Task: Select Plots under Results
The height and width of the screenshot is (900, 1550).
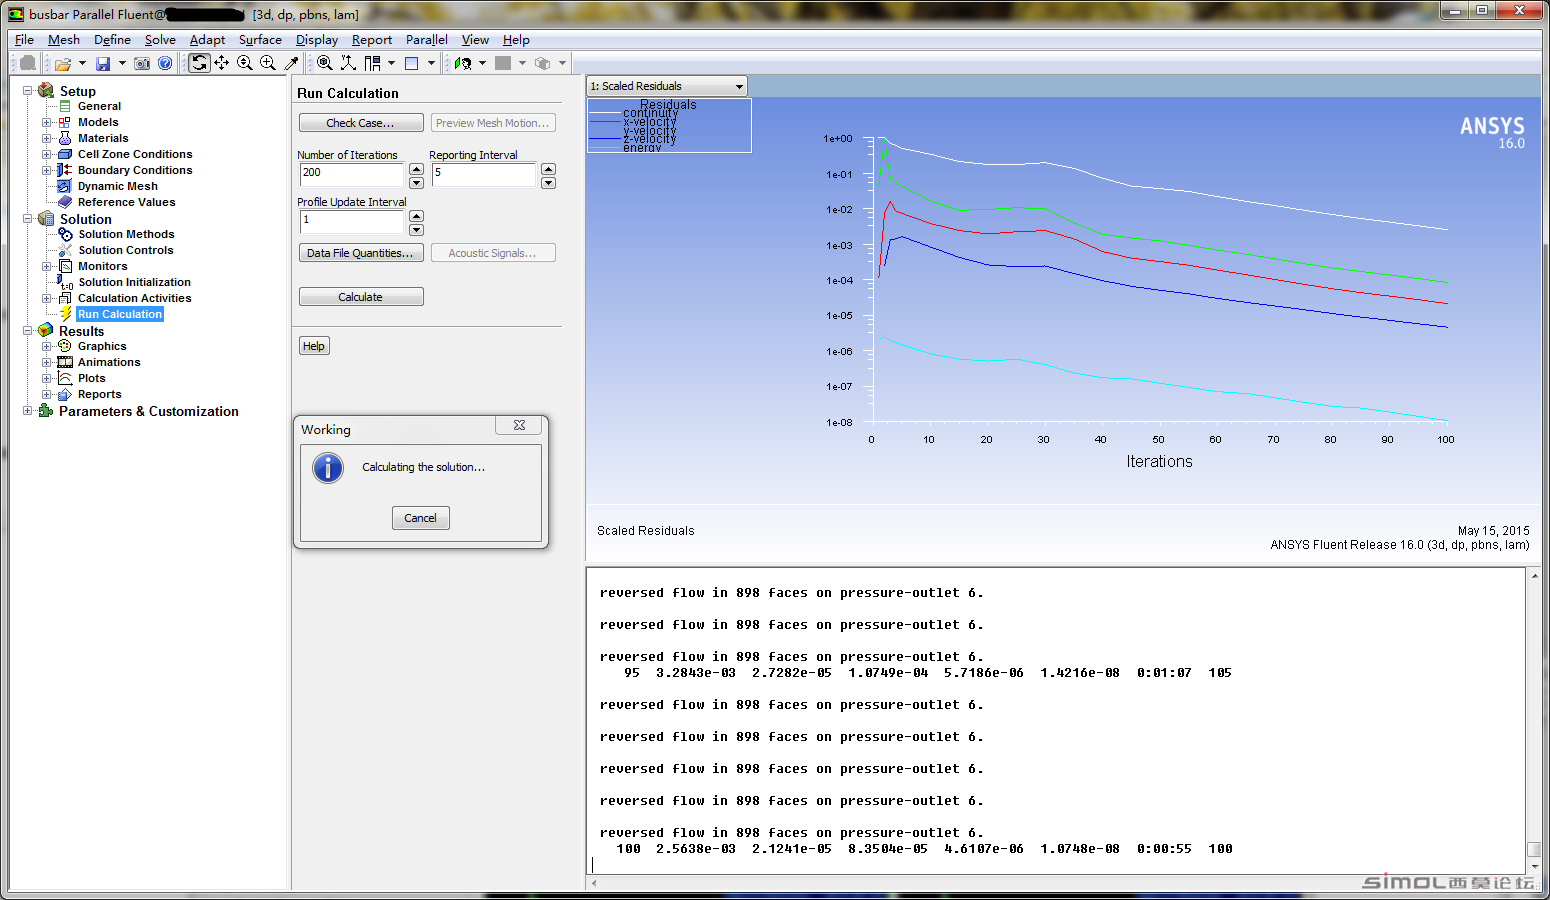Action: tap(92, 378)
